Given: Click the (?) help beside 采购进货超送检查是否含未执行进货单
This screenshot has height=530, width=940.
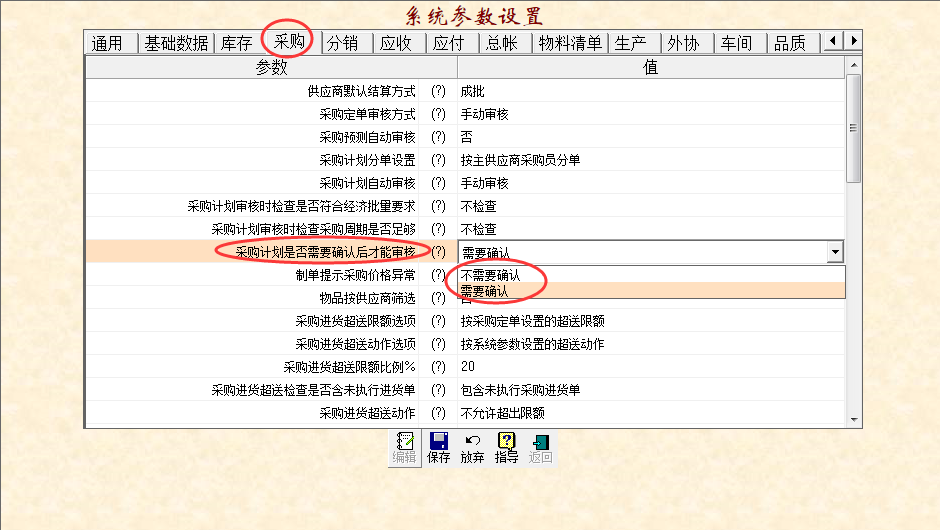Looking at the screenshot, I should point(438,390).
